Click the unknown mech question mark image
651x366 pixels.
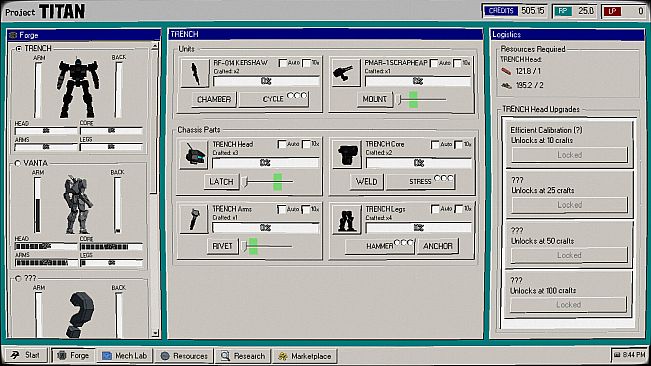80,314
